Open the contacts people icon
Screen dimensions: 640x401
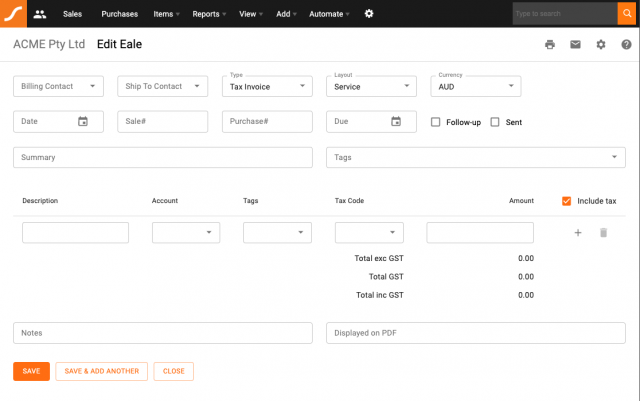pos(40,14)
